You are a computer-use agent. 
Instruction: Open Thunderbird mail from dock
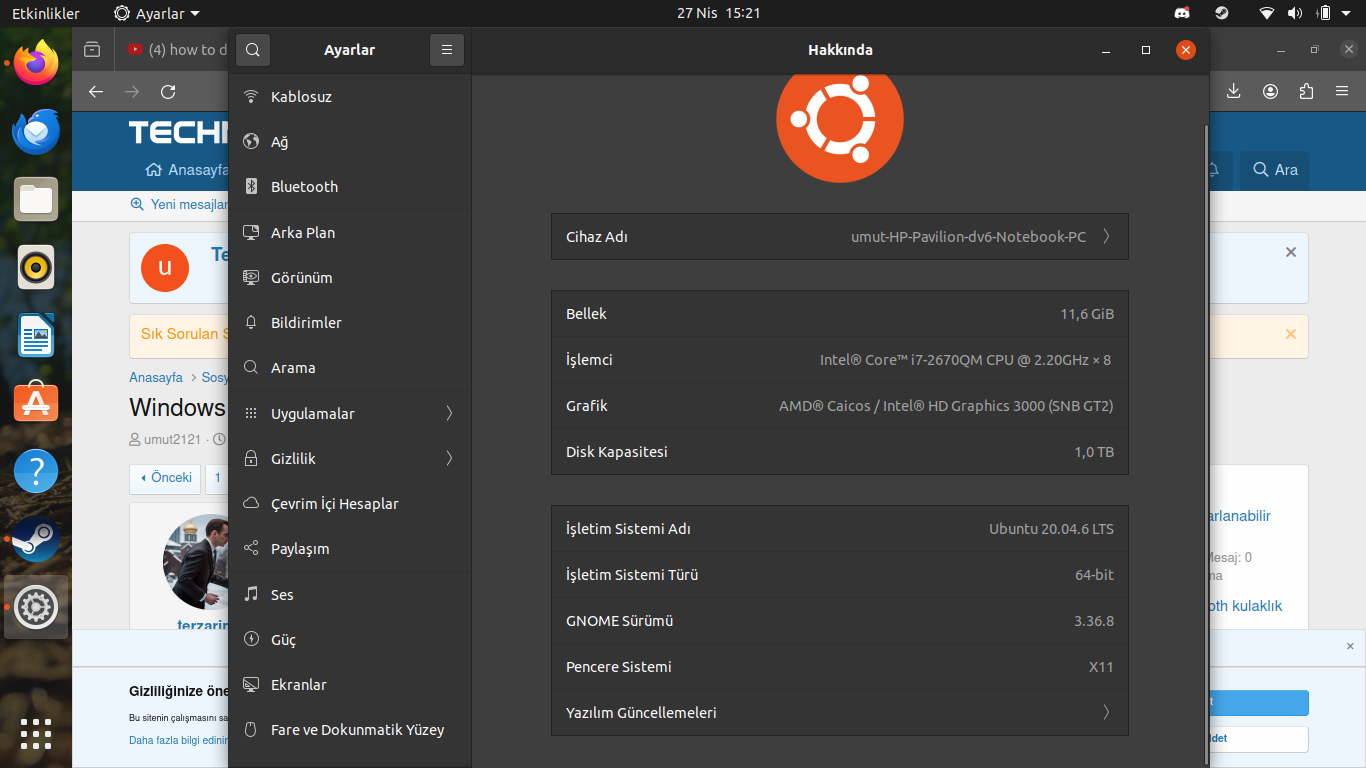[x=36, y=131]
